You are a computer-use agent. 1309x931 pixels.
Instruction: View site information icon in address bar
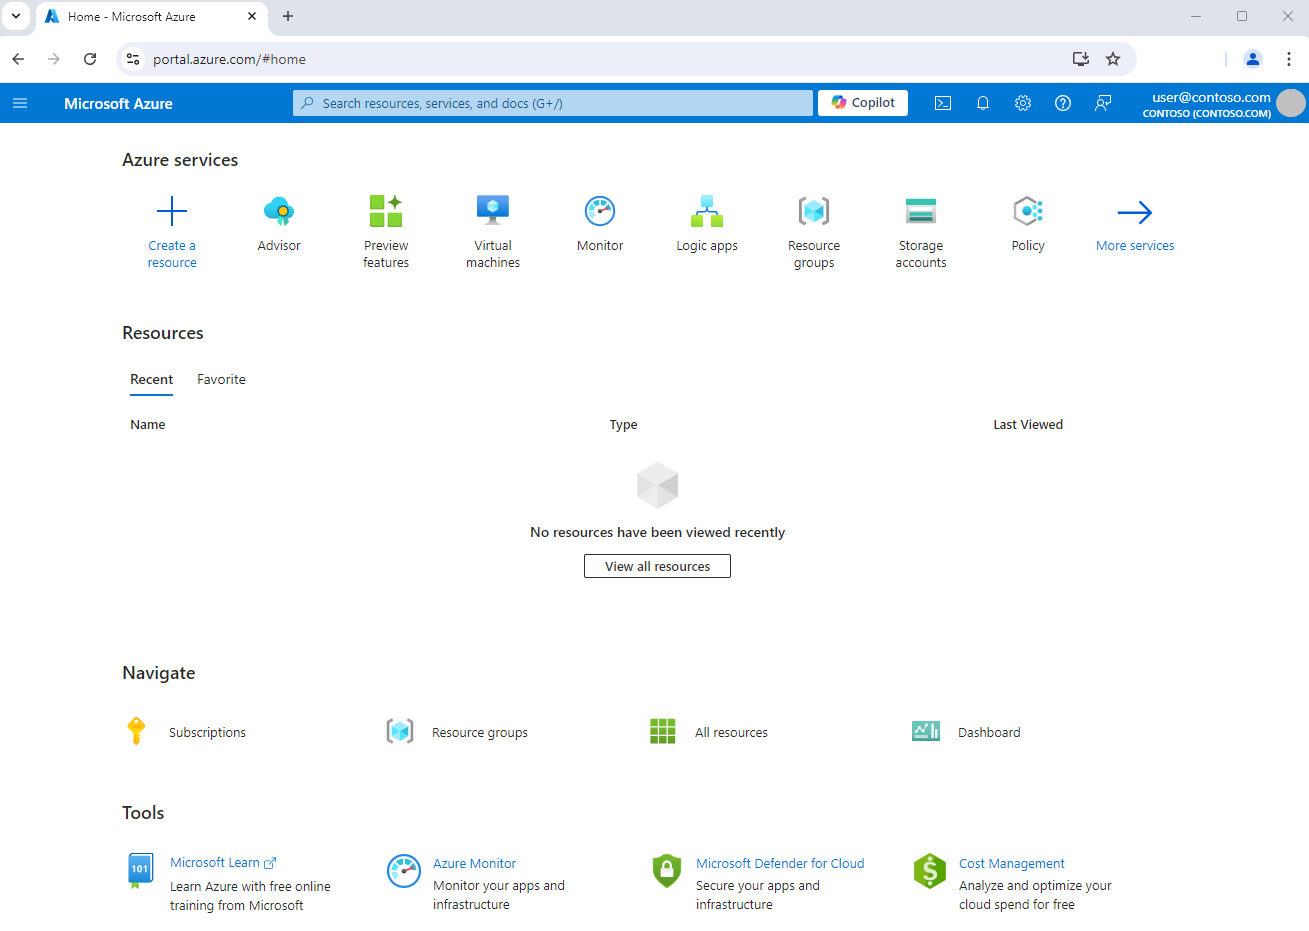point(133,59)
